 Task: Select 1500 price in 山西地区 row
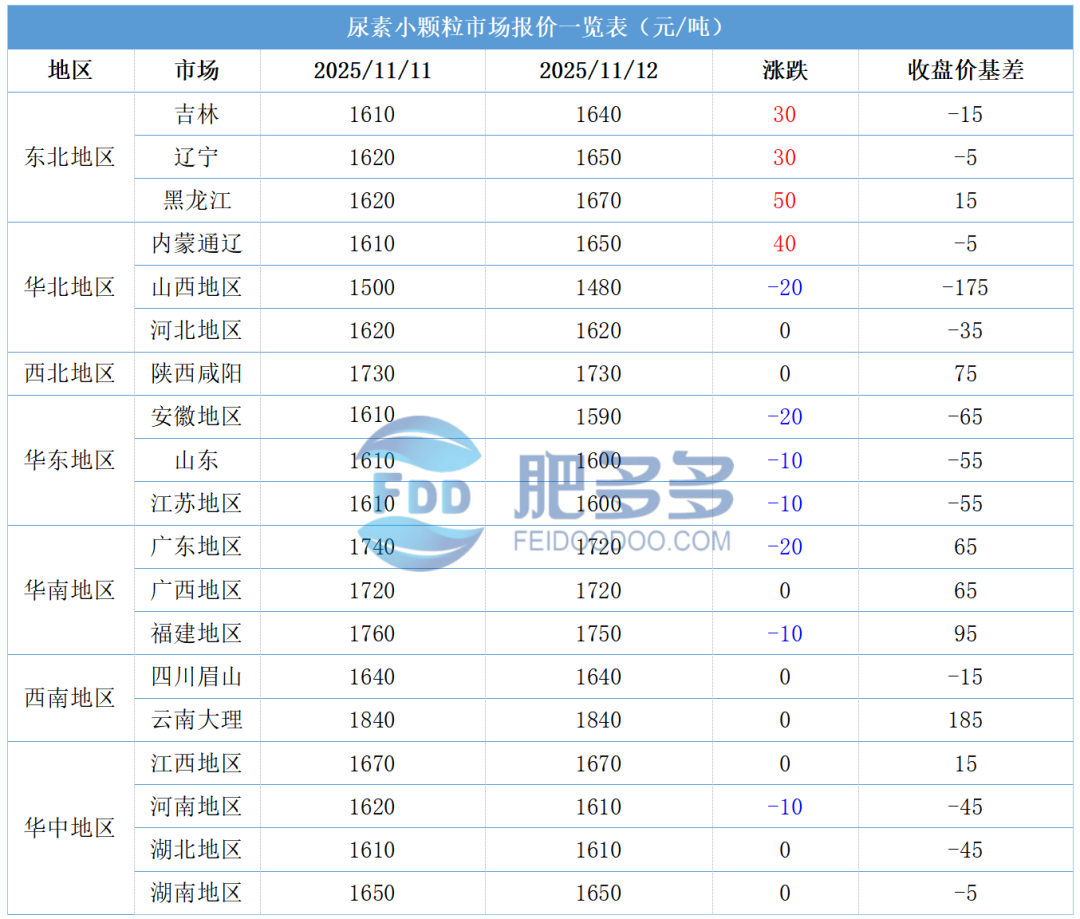(x=372, y=287)
